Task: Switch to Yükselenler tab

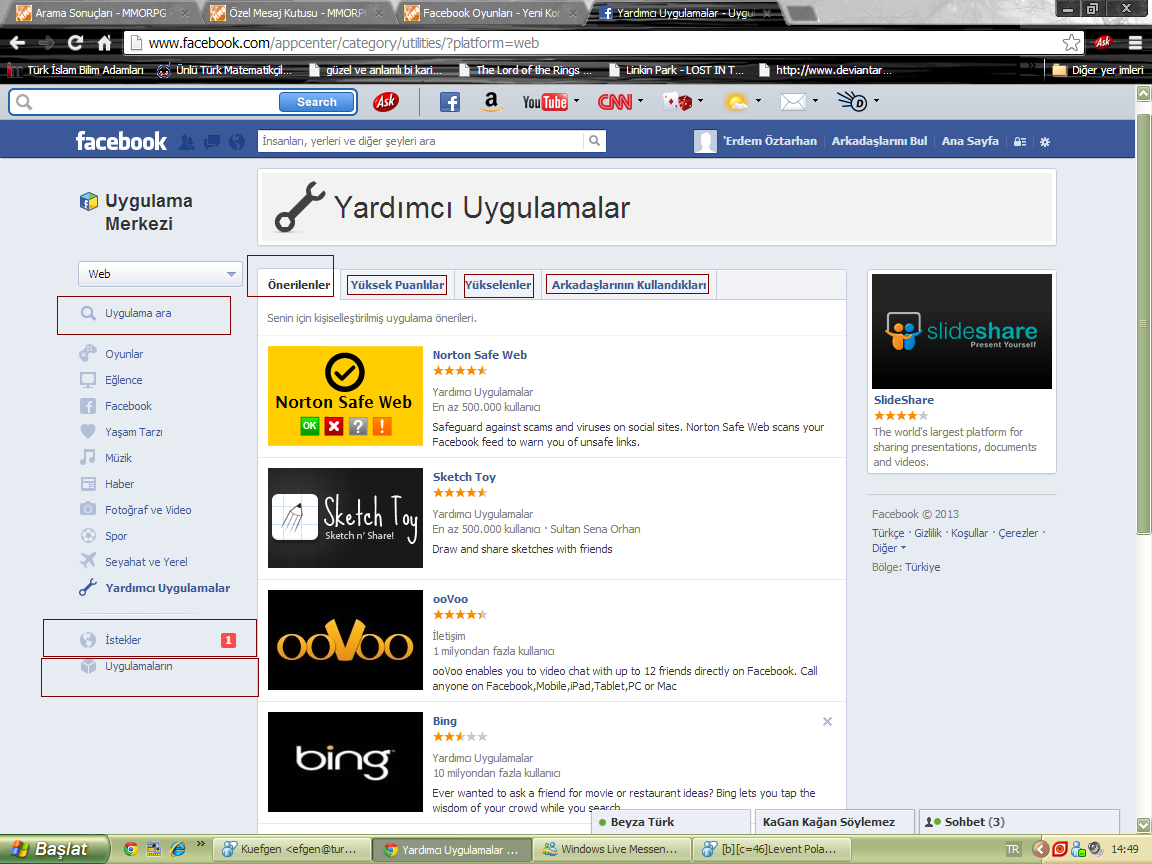Action: 498,285
